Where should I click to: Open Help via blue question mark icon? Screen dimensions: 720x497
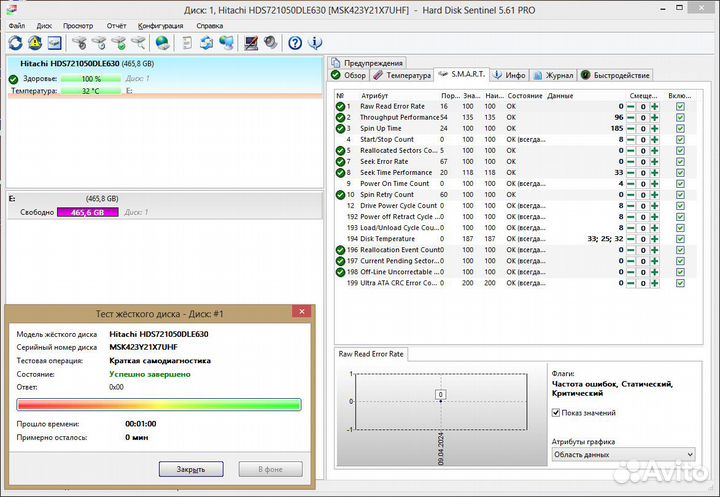(x=295, y=43)
